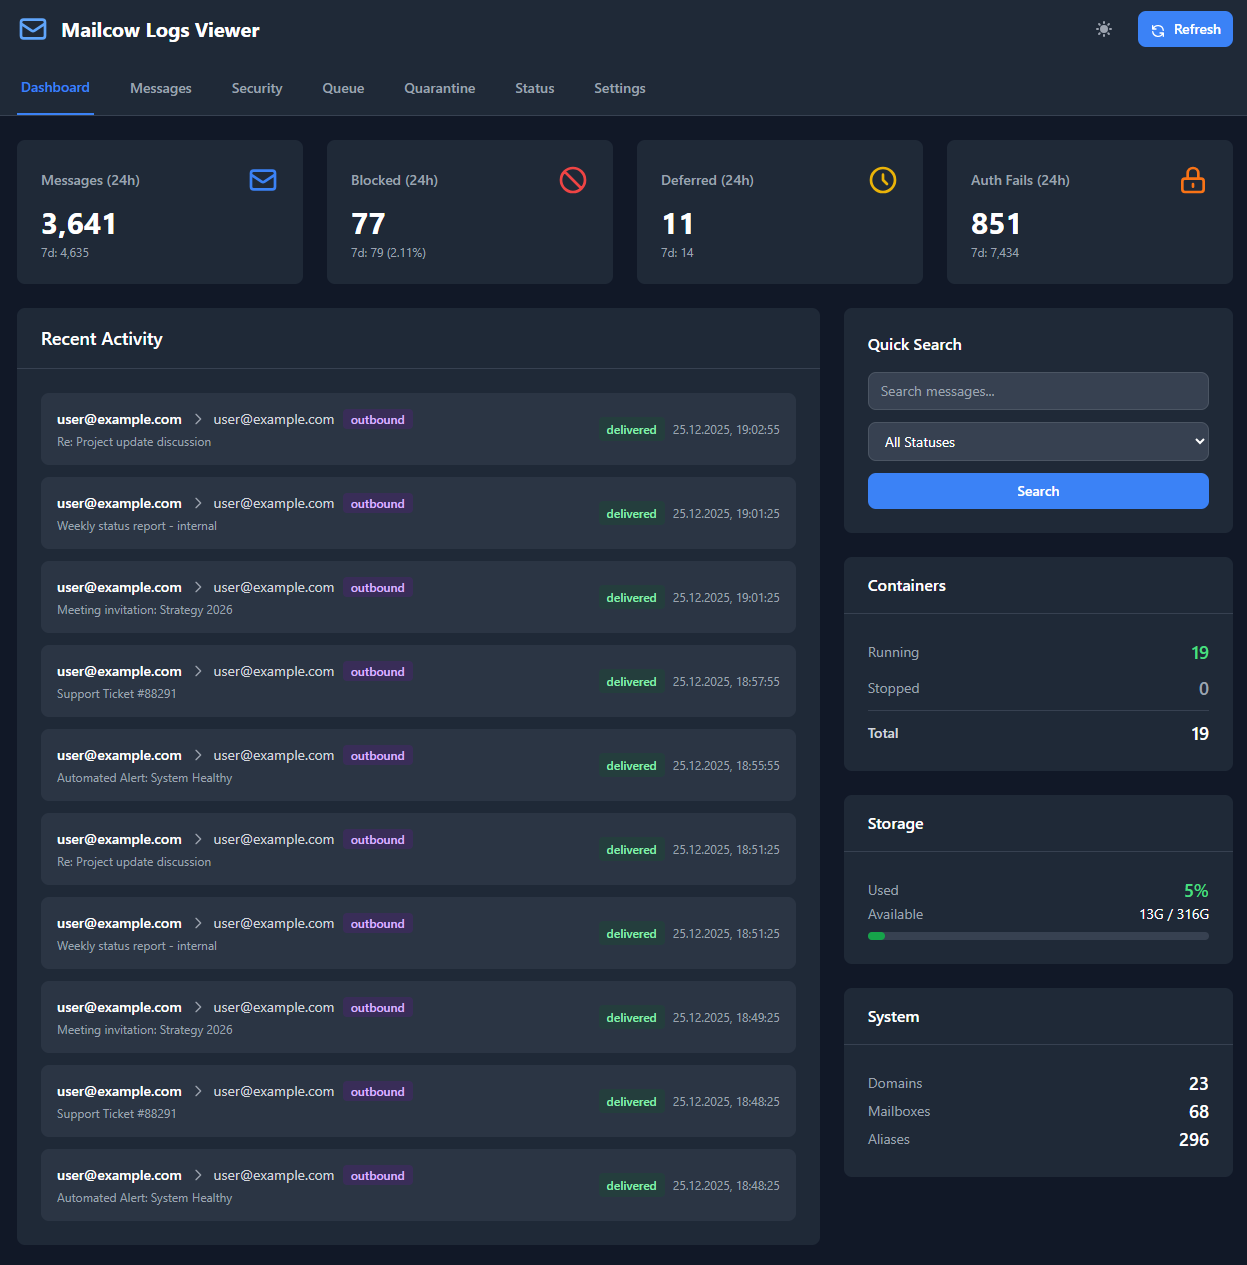Click the Messages card envelope icon
Viewport: 1247px width, 1265px height.
click(x=263, y=180)
